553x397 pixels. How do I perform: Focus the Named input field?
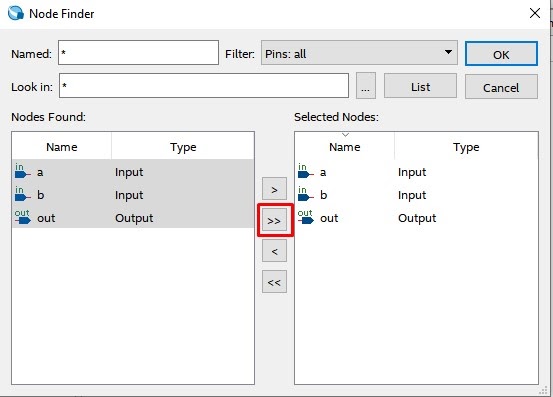(x=138, y=53)
